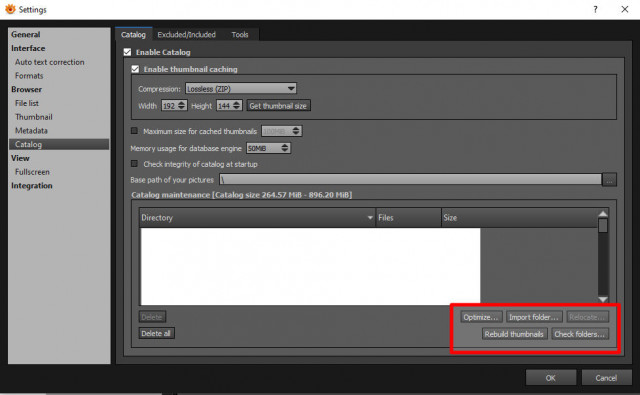This screenshot has width=640, height=395.
Task: Click the scrollbar up arrow in directory list
Action: point(603,214)
